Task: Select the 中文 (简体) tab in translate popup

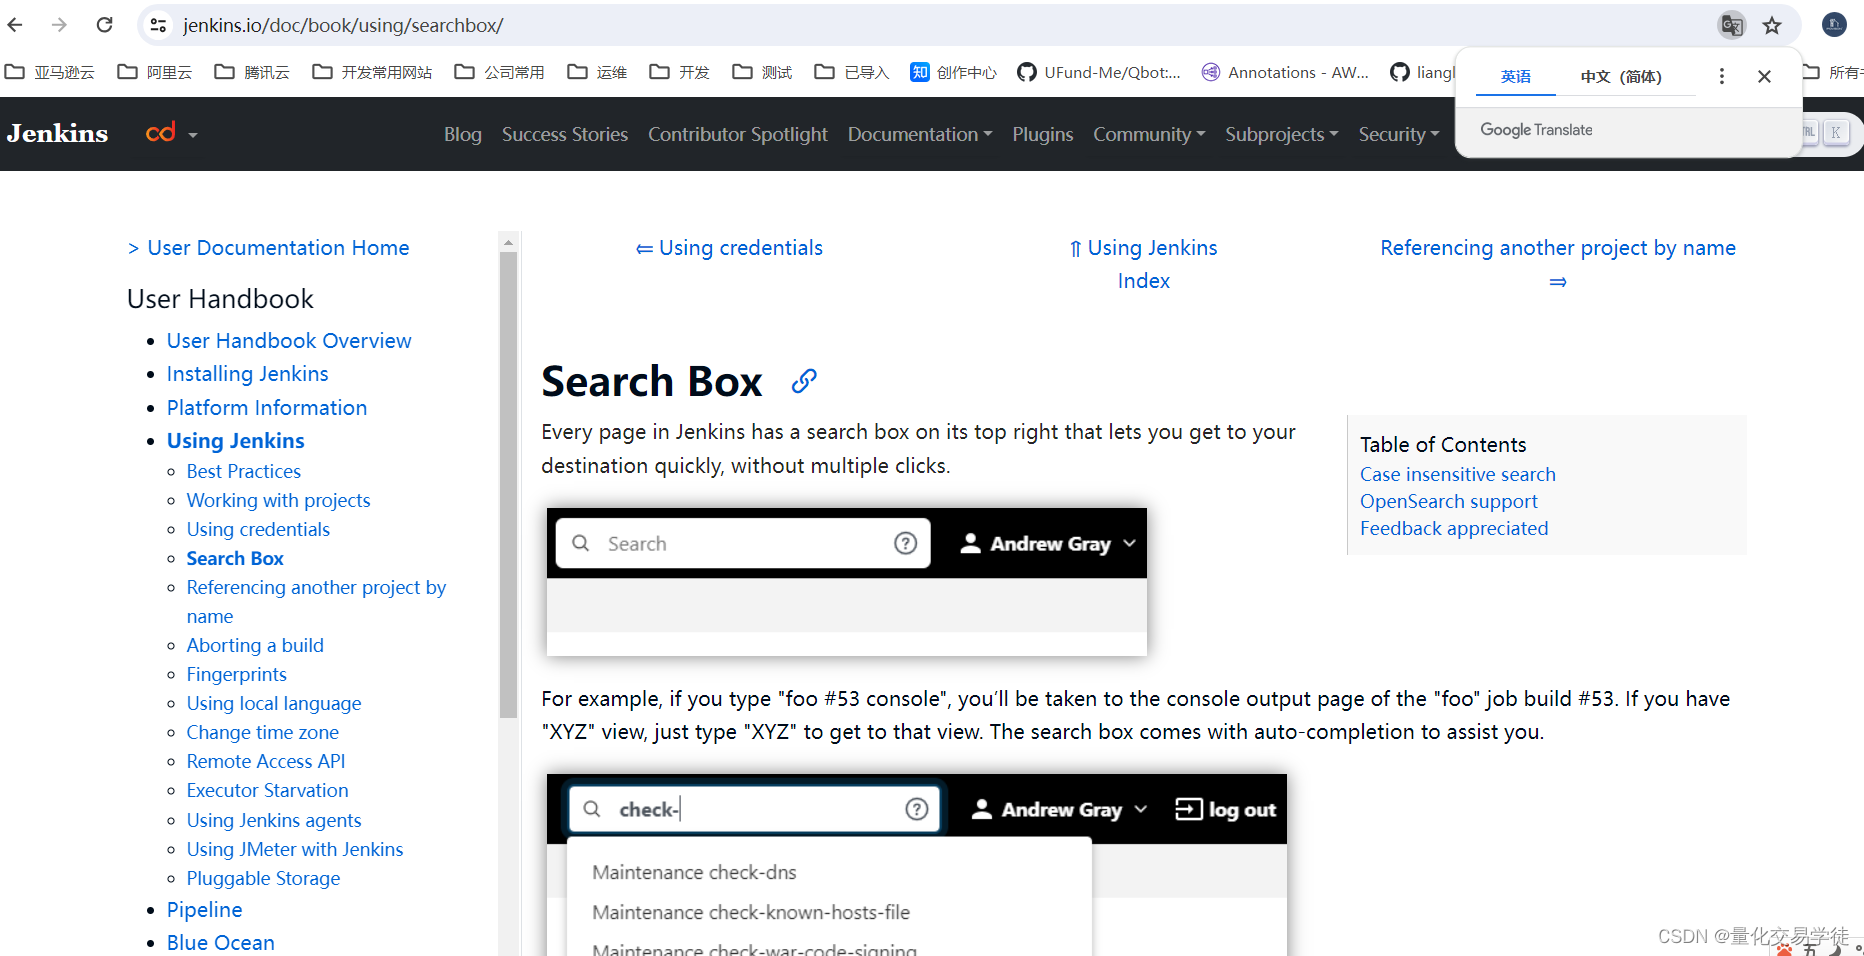Action: [x=1621, y=76]
